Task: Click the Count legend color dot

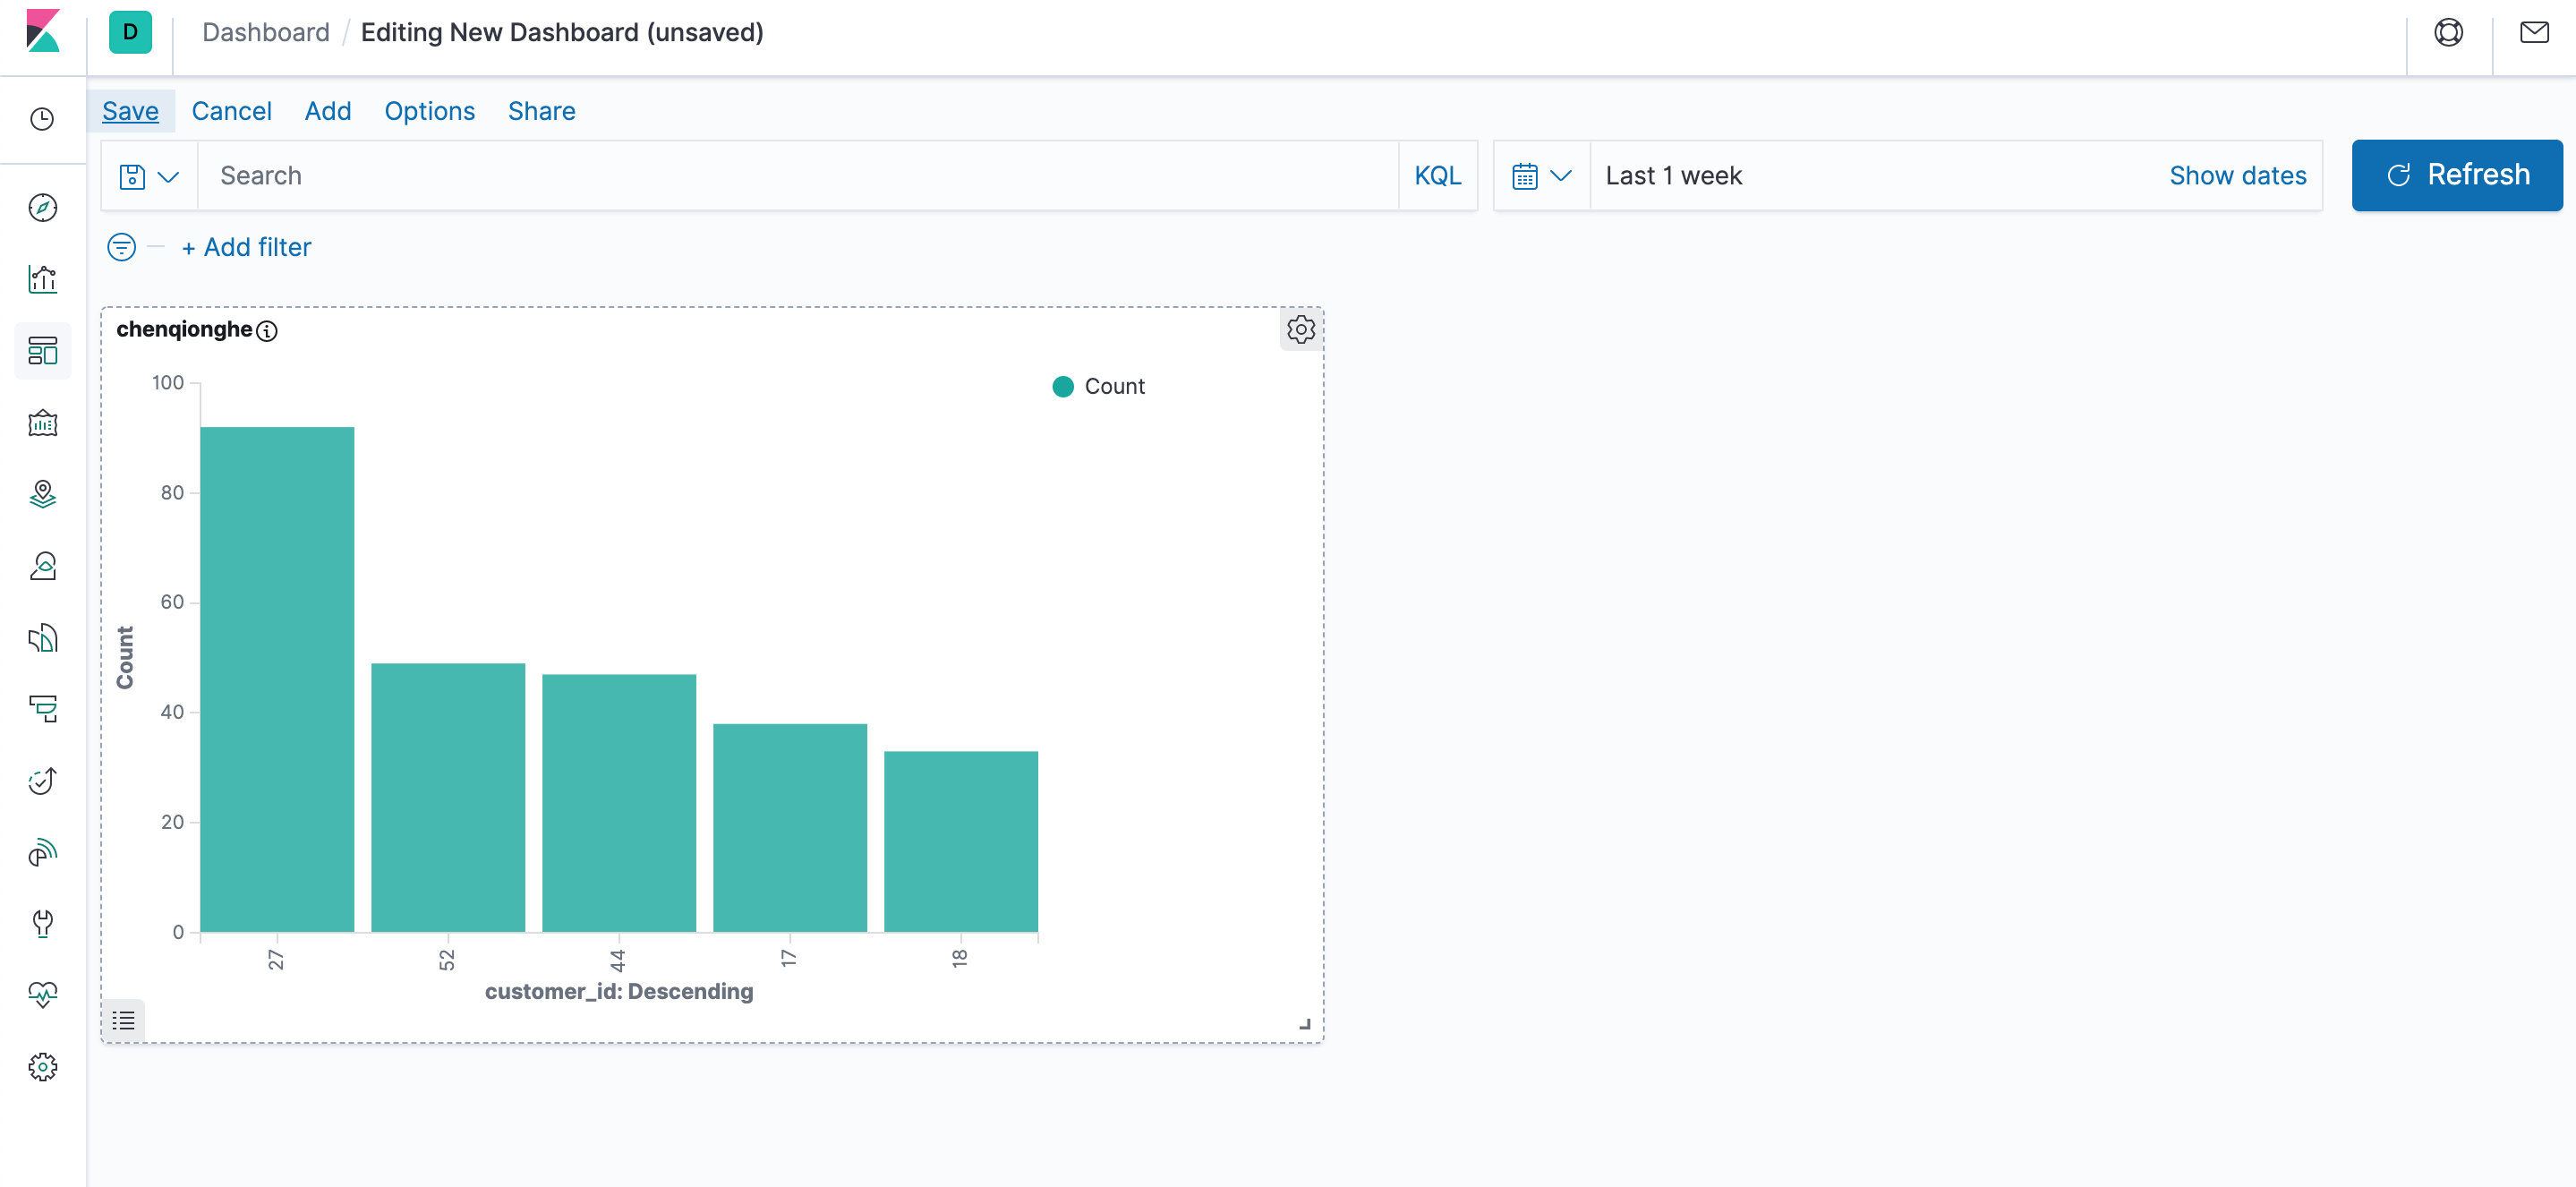Action: (x=1063, y=386)
